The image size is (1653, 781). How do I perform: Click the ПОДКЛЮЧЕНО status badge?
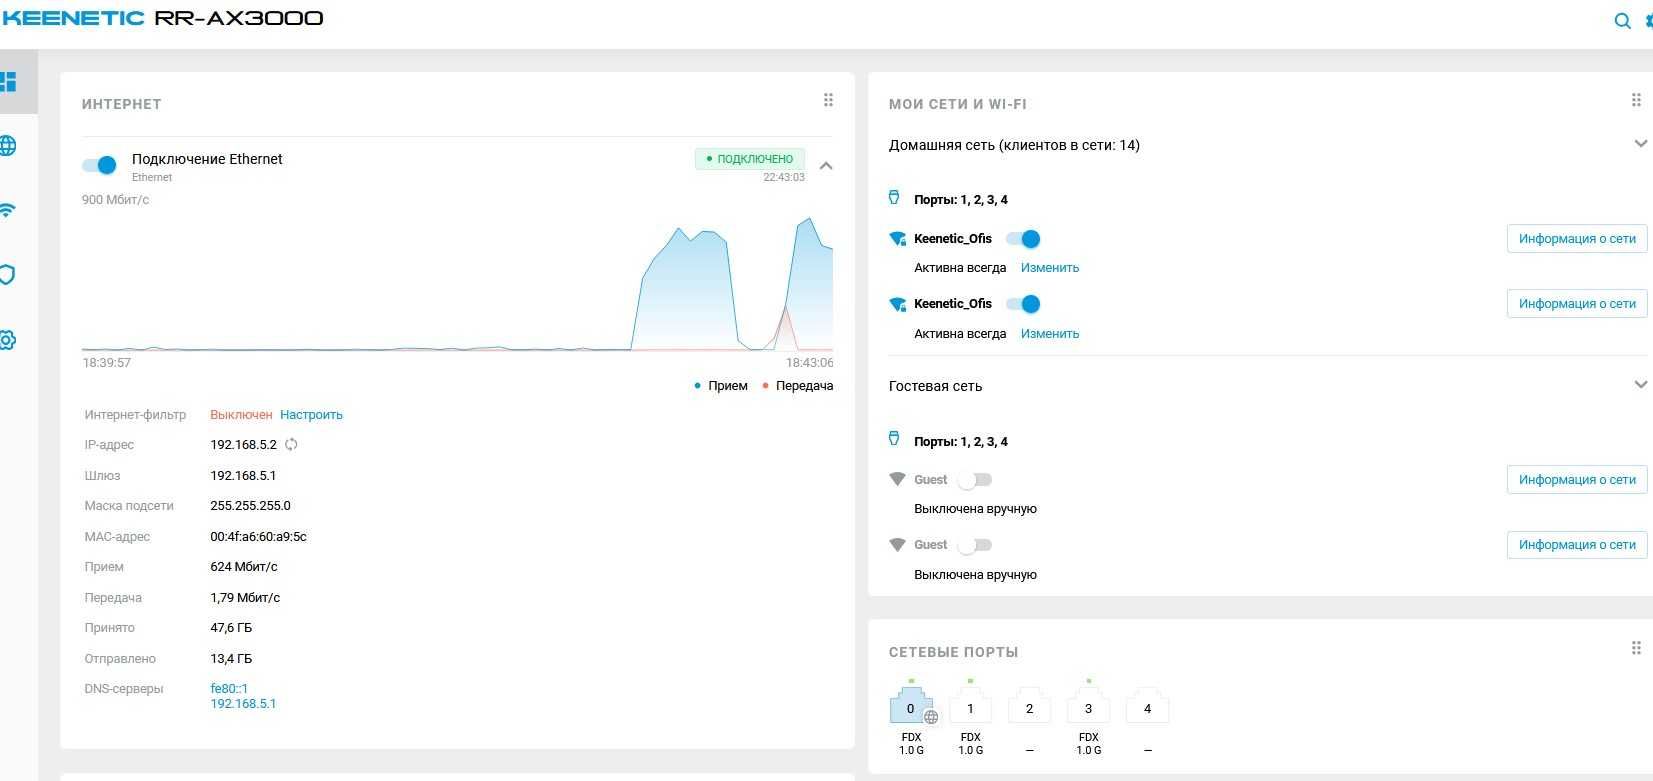(750, 159)
